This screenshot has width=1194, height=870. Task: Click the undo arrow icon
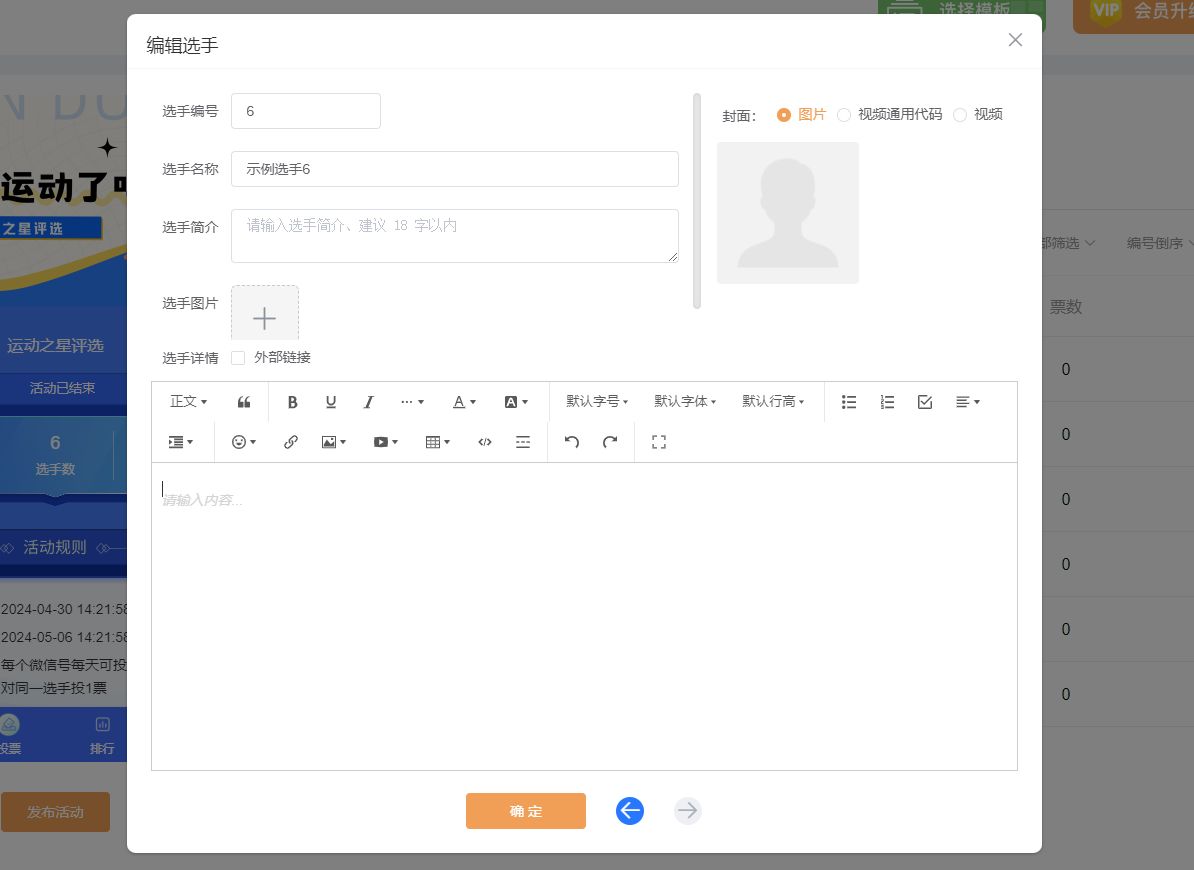click(x=572, y=442)
